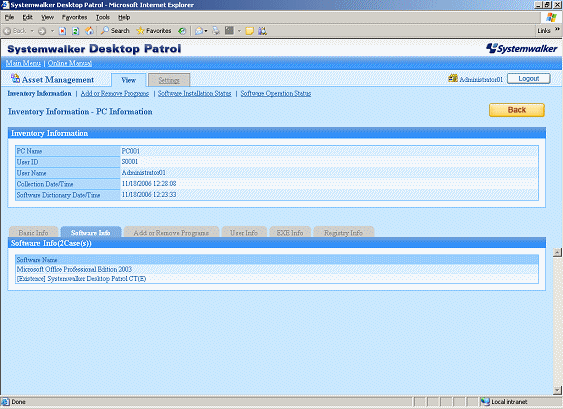Viewport: 563px width, 409px height.
Task: Select the View tab
Action: point(129,80)
